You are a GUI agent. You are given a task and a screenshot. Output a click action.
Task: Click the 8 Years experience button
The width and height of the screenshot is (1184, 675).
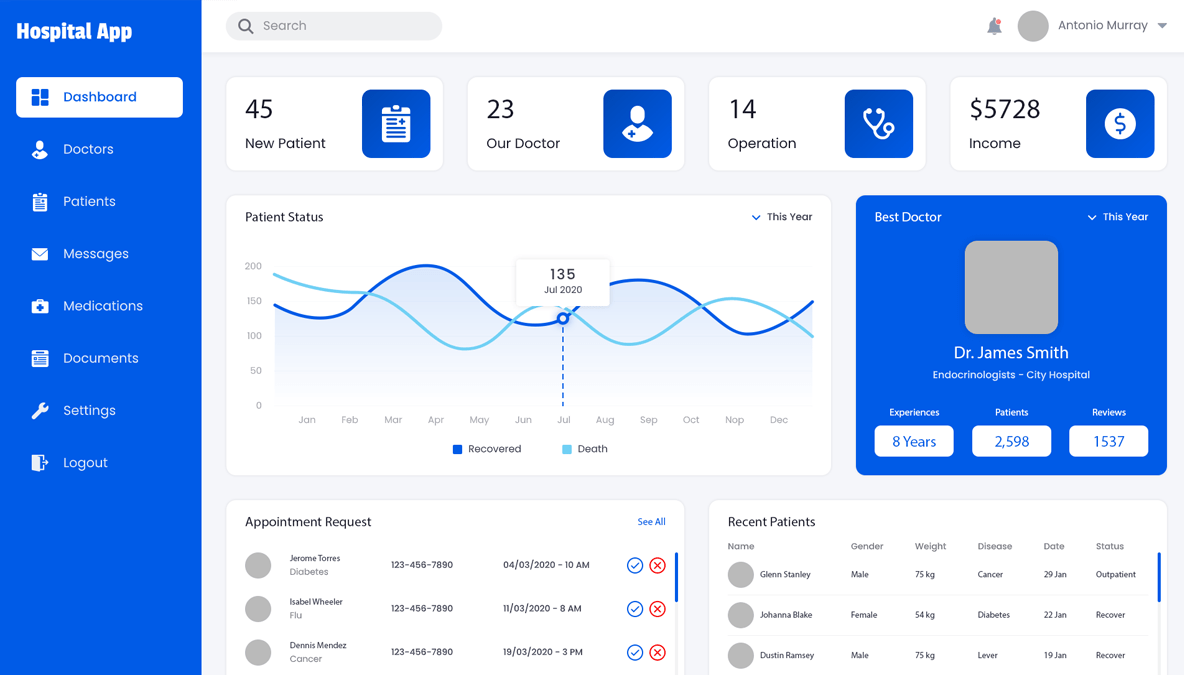point(914,441)
